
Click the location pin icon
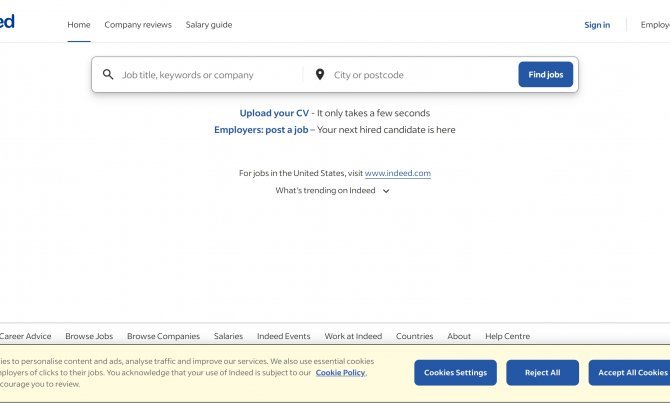pos(320,74)
